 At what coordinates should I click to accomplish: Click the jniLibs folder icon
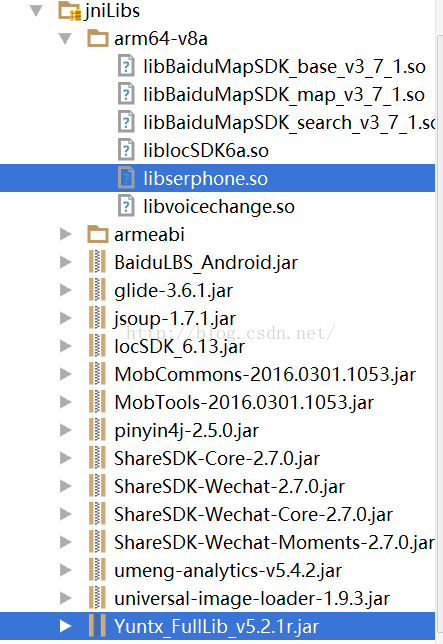[x=69, y=11]
